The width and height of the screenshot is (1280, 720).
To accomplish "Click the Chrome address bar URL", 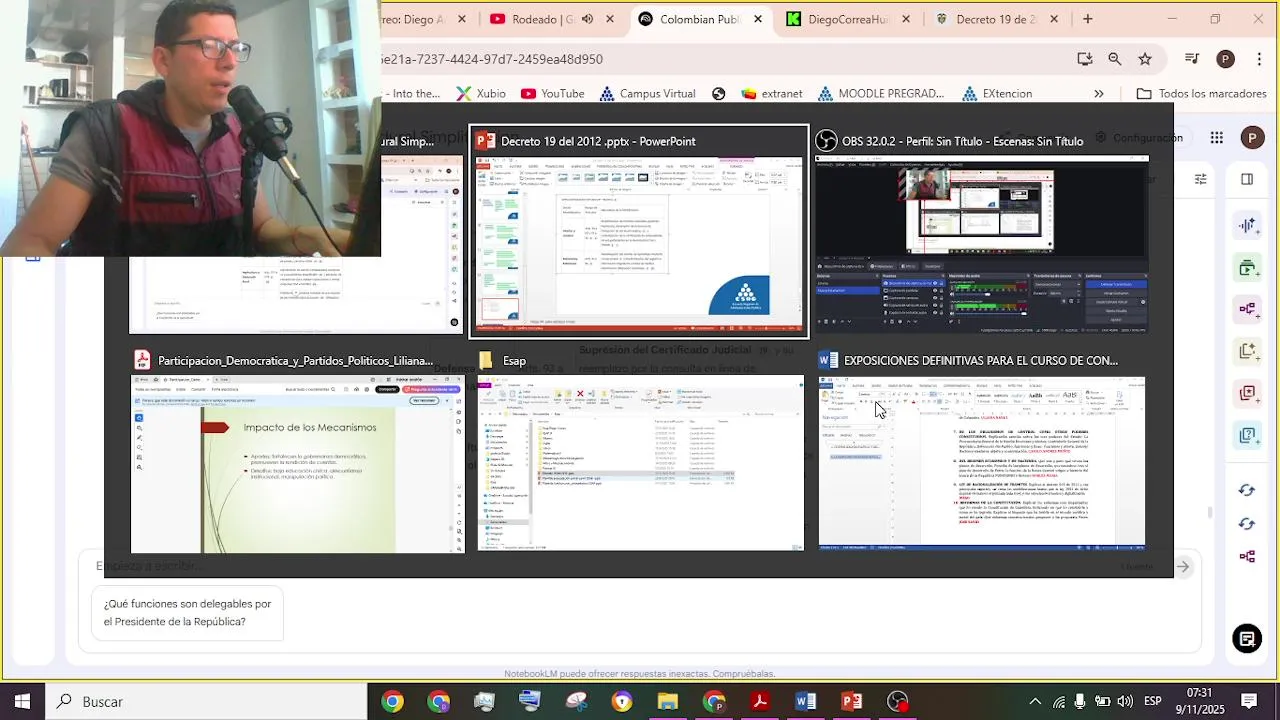I will click(x=493, y=59).
